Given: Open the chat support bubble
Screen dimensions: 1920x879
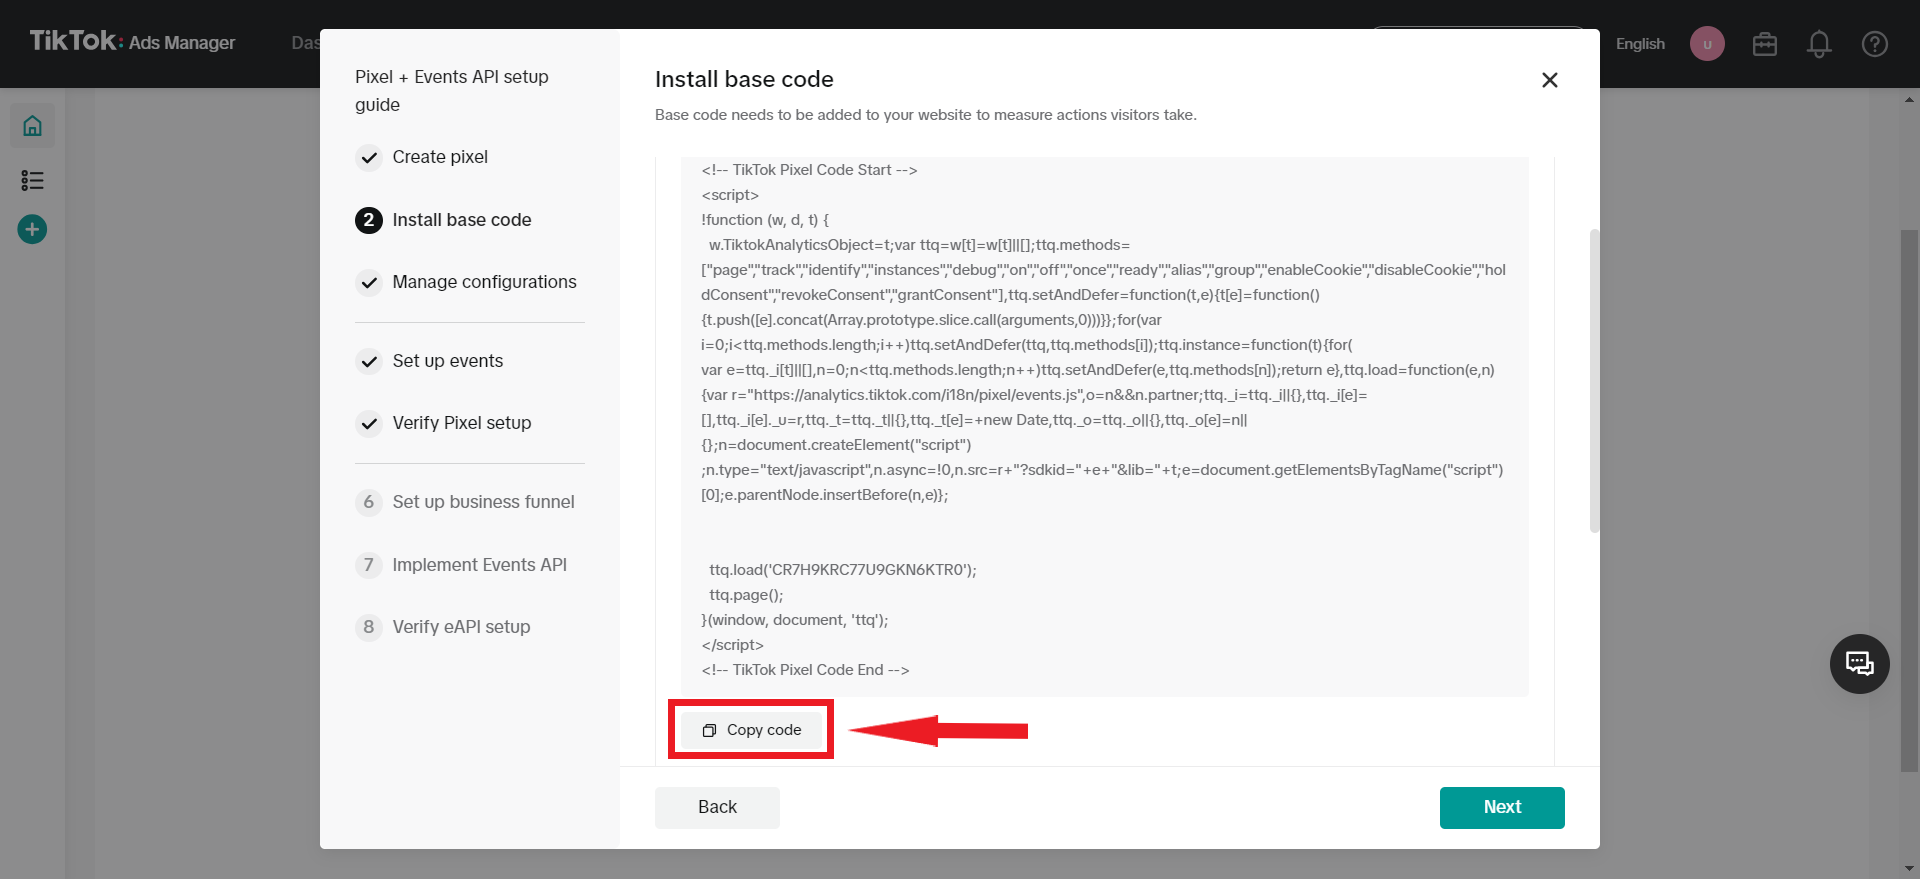Looking at the screenshot, I should [x=1860, y=664].
